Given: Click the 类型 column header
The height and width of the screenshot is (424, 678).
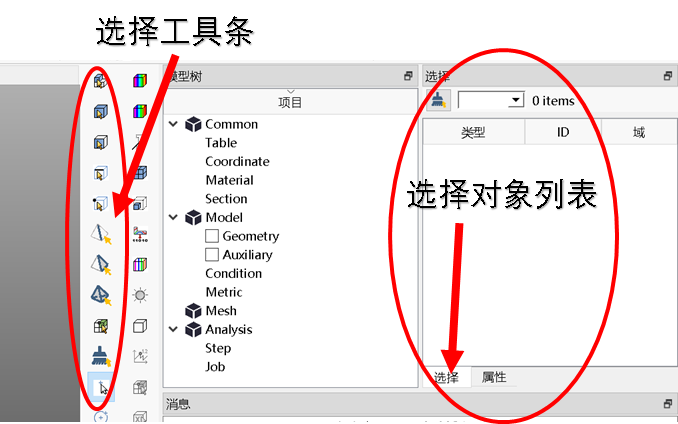Looking at the screenshot, I should click(472, 132).
